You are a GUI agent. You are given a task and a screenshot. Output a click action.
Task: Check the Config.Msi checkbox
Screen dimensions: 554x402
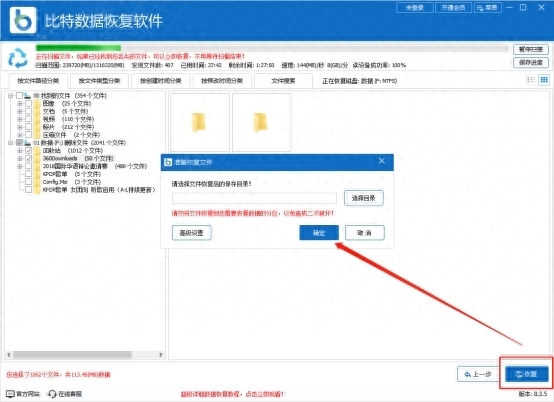point(28,182)
